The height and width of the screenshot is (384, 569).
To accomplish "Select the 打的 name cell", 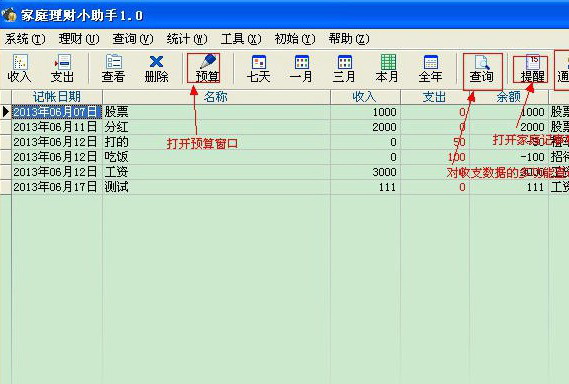I will coord(216,142).
